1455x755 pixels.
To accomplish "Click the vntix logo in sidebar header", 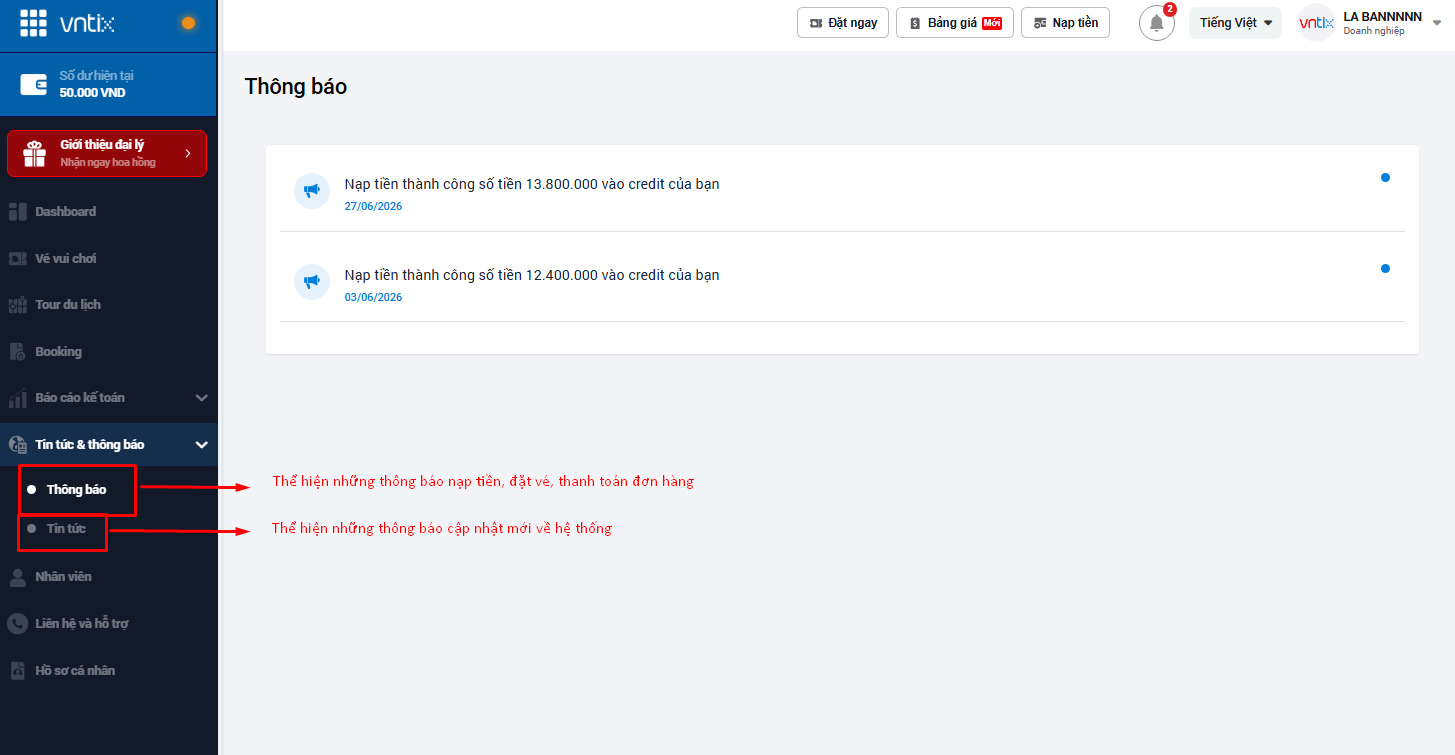I will click(87, 23).
